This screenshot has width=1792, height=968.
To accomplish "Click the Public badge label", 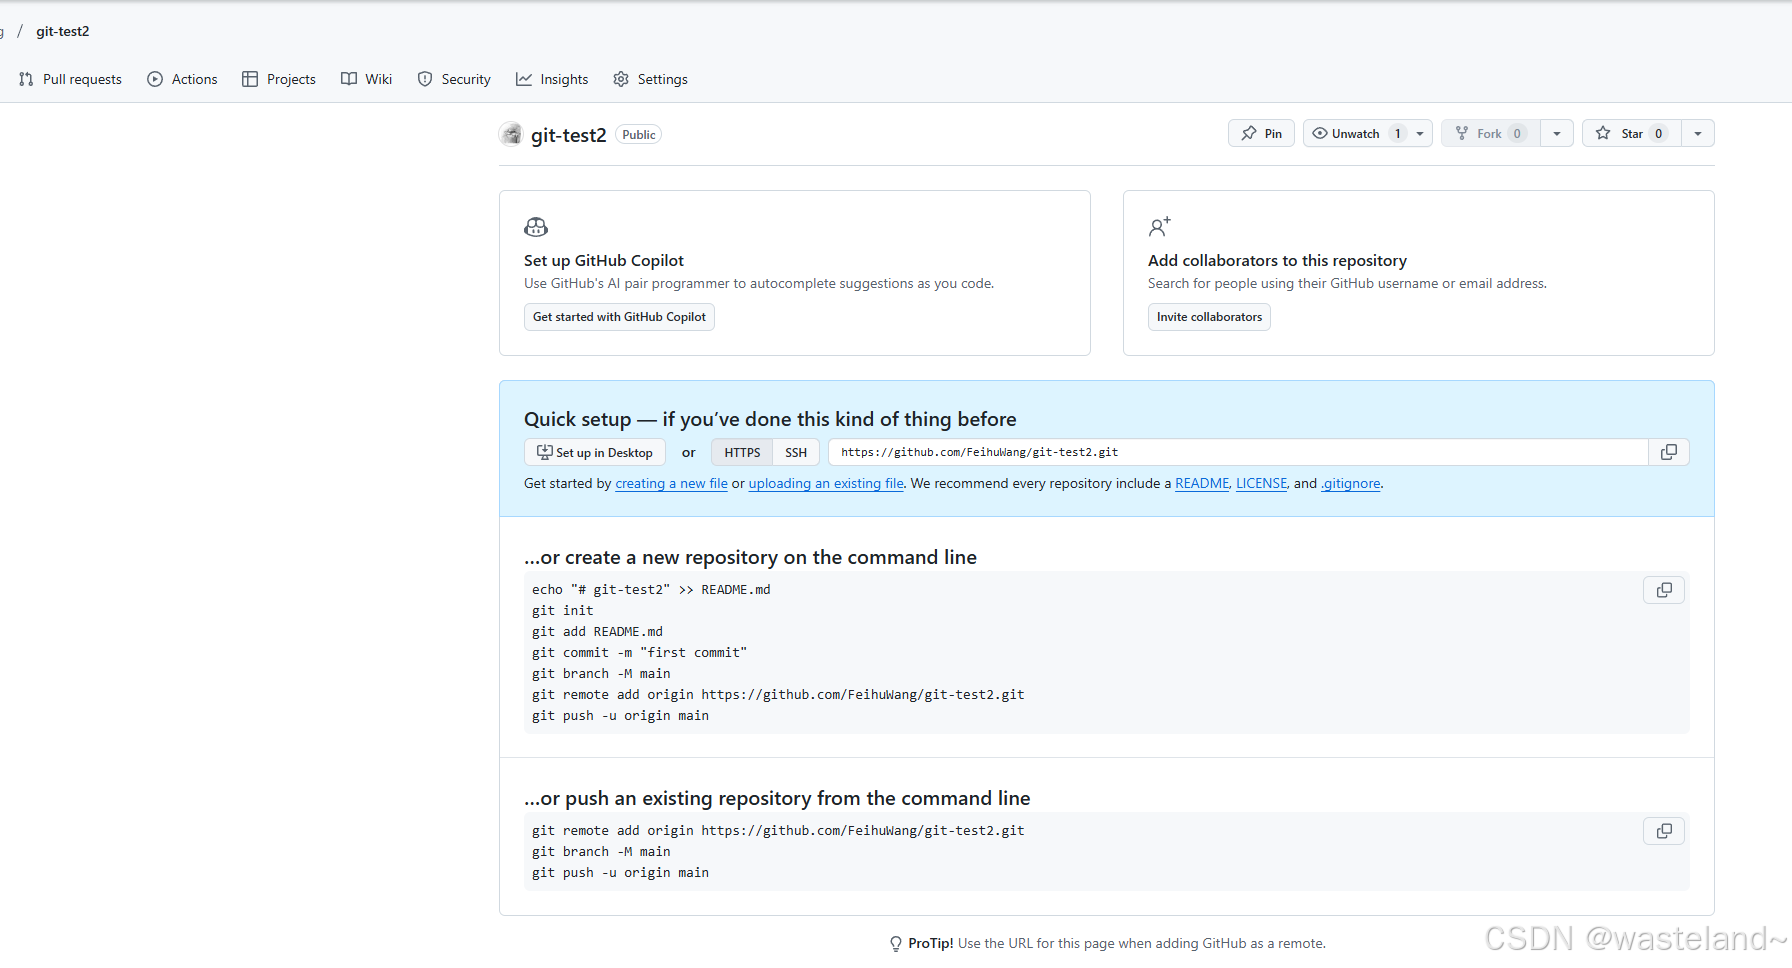I will coord(639,134).
